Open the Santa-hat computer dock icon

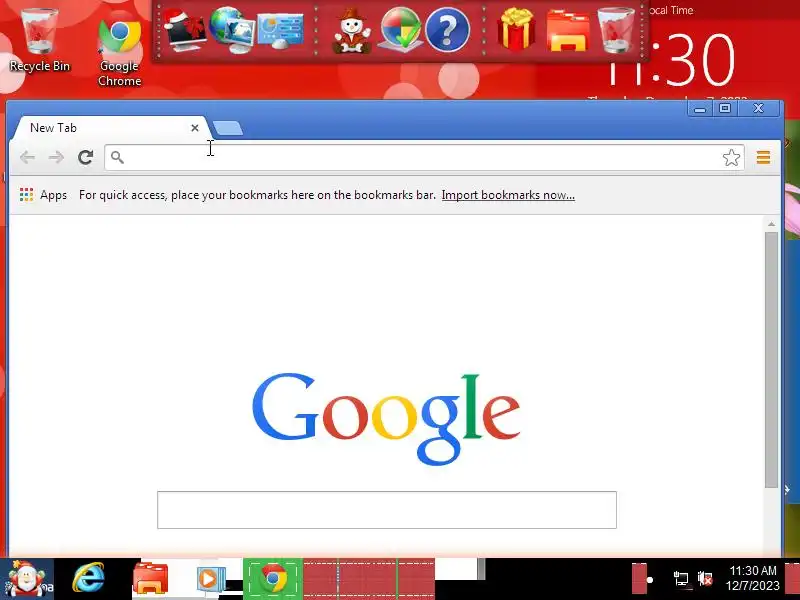185,31
